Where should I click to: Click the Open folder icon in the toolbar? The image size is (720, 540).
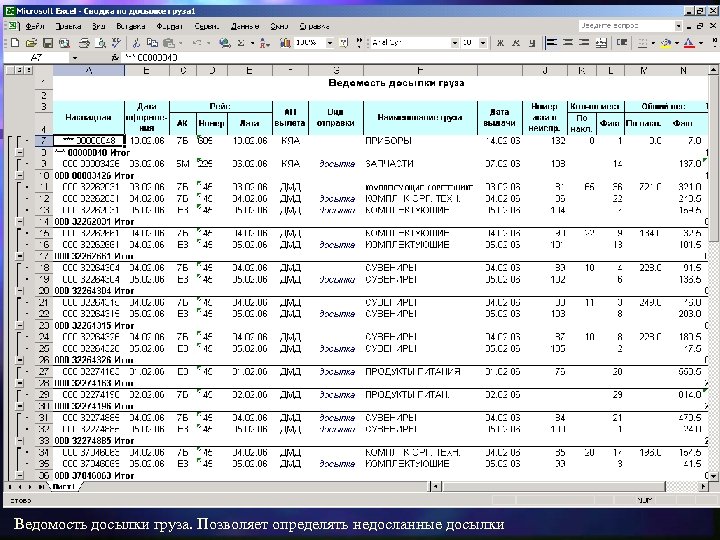[31, 43]
